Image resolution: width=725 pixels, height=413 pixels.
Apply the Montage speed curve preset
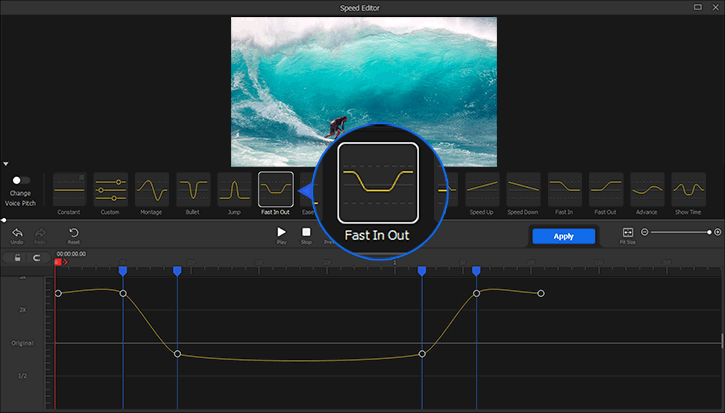tap(152, 189)
